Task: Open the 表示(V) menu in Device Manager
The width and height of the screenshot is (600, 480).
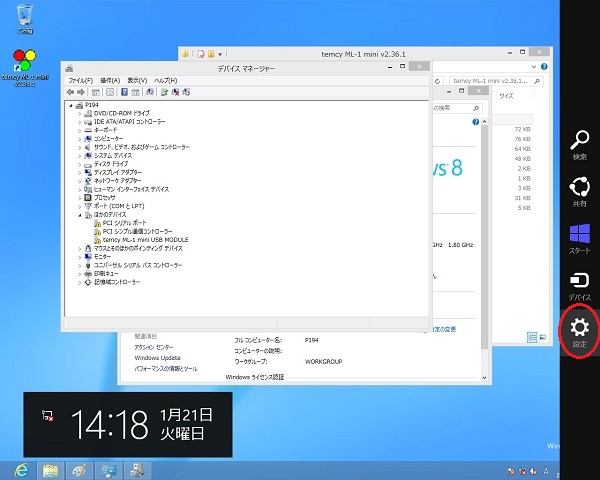Action: pos(138,80)
